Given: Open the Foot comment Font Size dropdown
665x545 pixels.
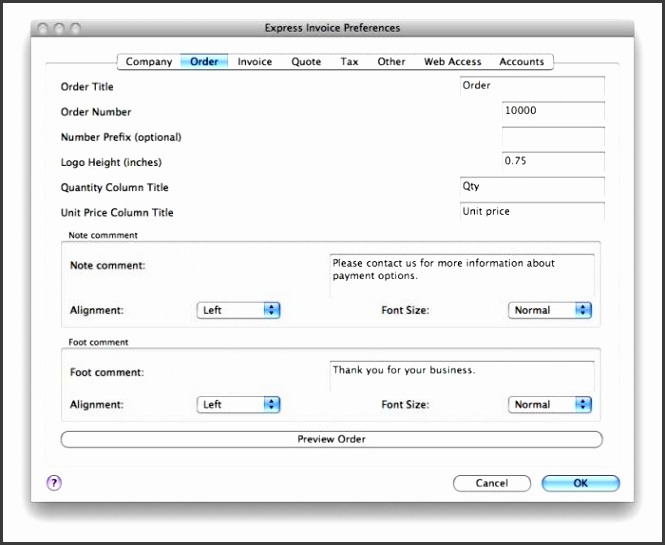Looking at the screenshot, I should click(550, 405).
